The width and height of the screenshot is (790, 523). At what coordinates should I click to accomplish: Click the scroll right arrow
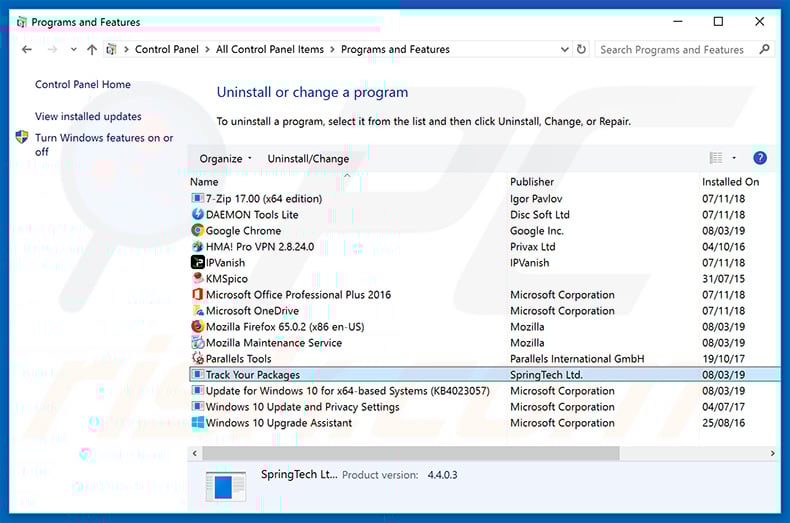tap(772, 453)
